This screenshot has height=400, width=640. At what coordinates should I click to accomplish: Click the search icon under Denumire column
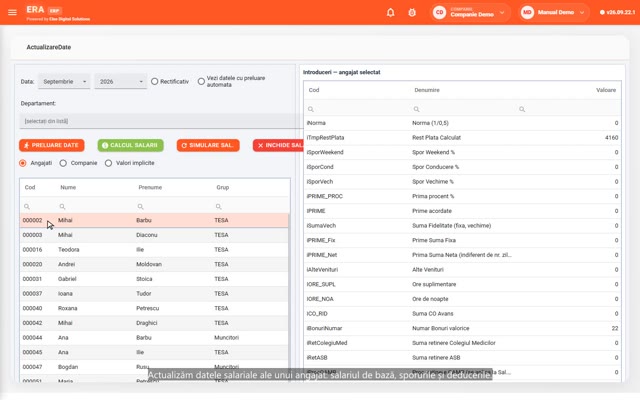[x=416, y=109]
